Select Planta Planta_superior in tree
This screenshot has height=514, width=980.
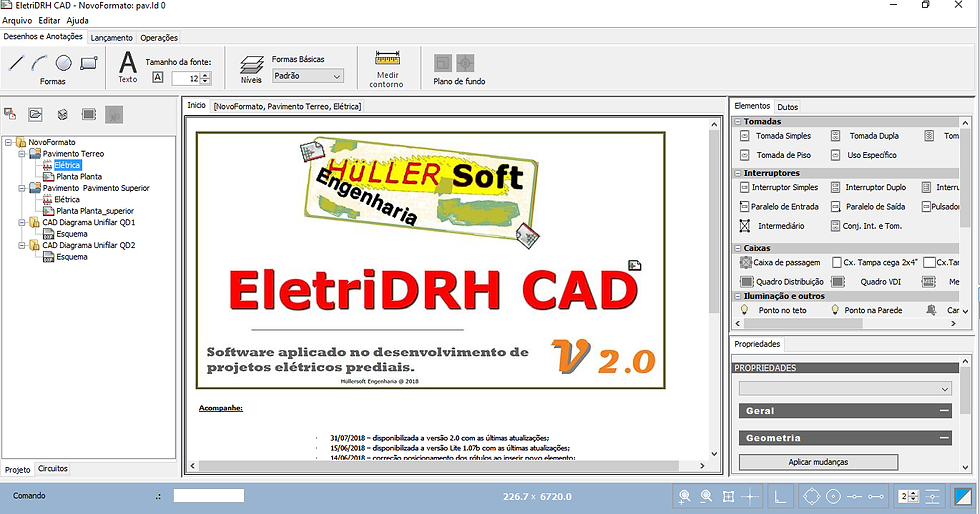94,211
